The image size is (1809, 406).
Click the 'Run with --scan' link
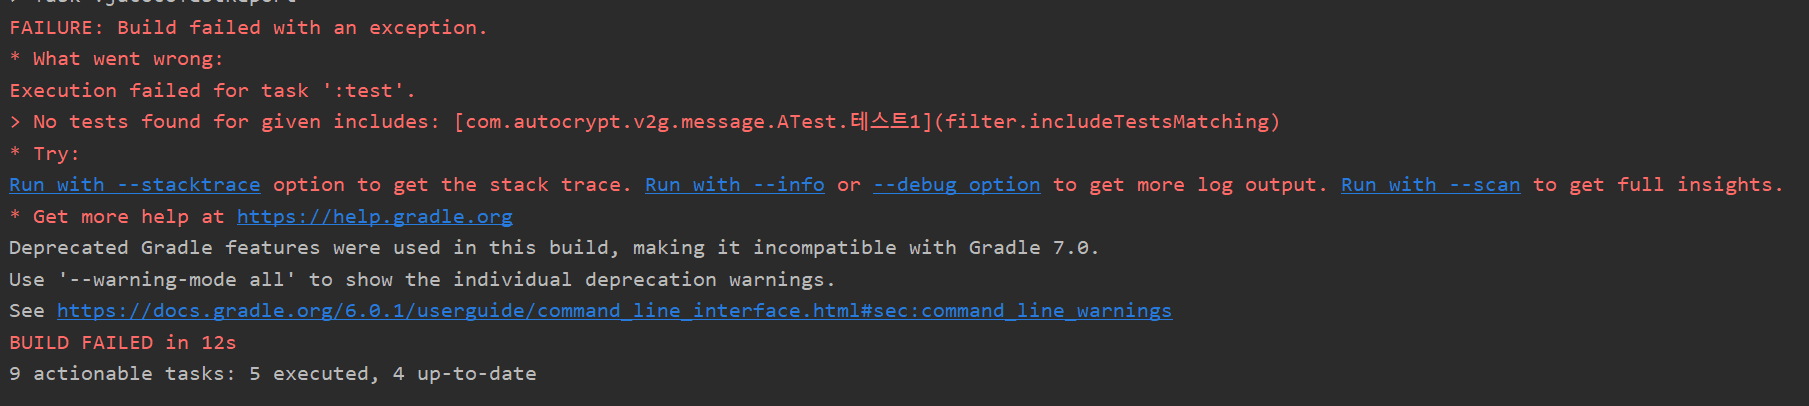pos(1429,185)
